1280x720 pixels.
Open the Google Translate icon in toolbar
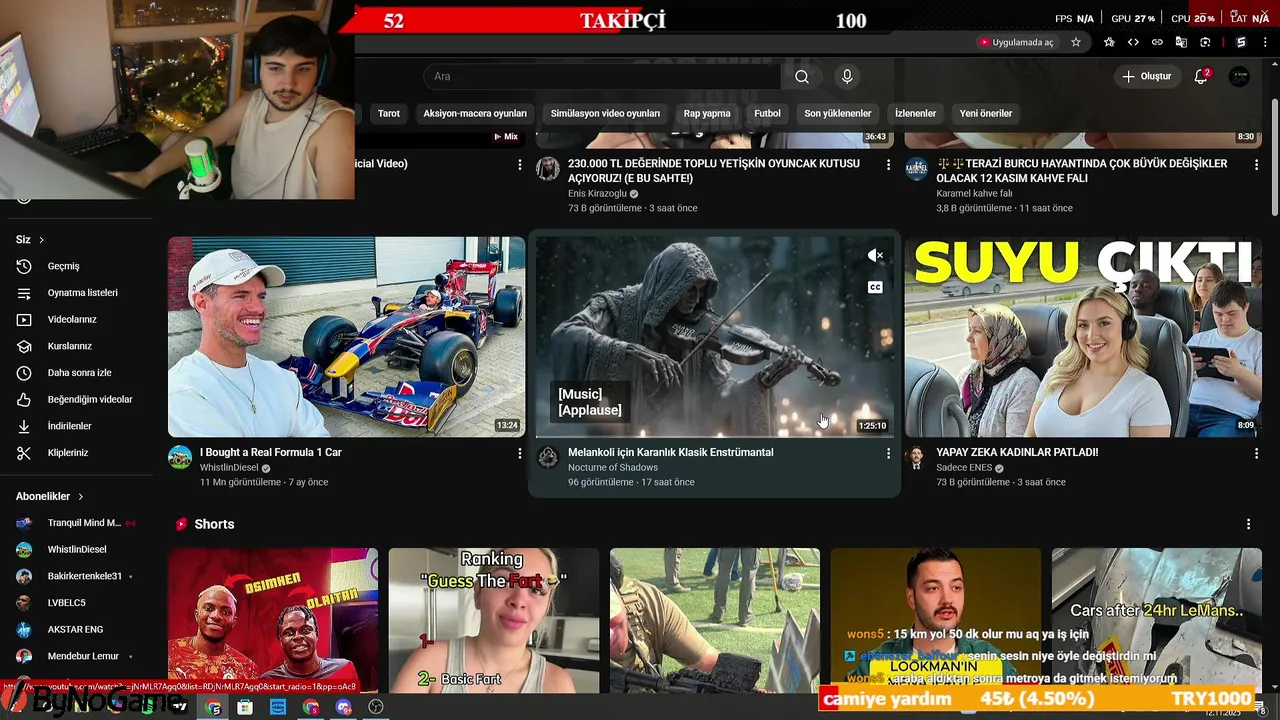coord(1181,42)
